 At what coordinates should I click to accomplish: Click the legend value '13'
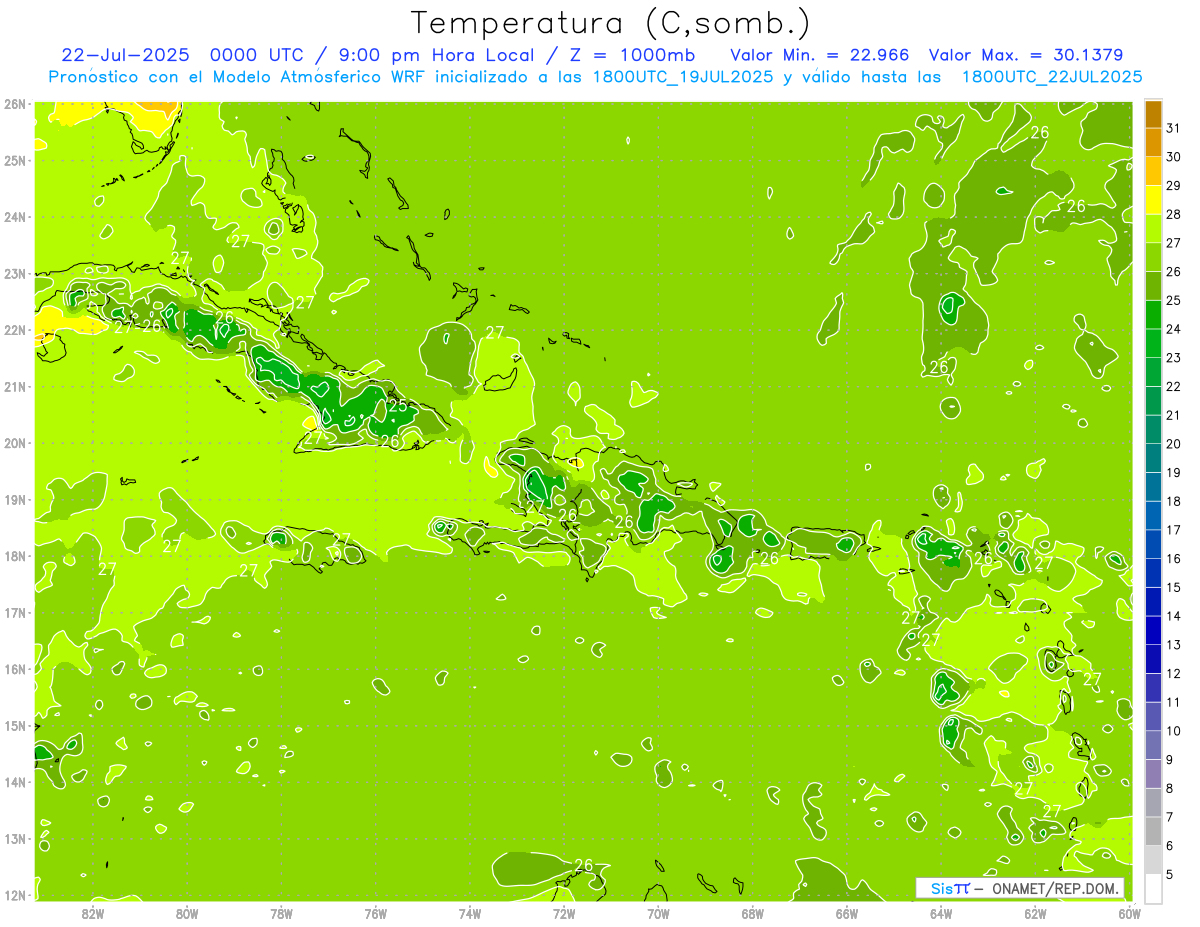click(x=1173, y=644)
